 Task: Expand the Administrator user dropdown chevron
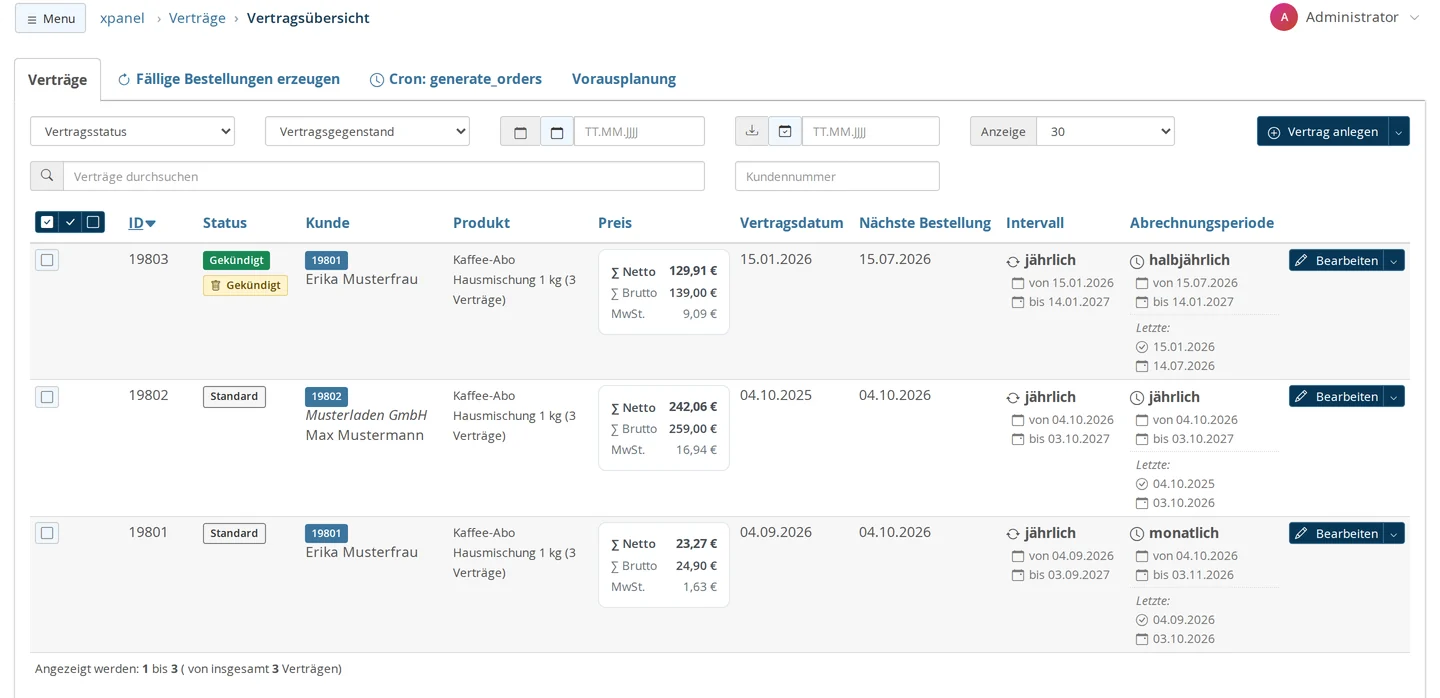(x=1414, y=18)
